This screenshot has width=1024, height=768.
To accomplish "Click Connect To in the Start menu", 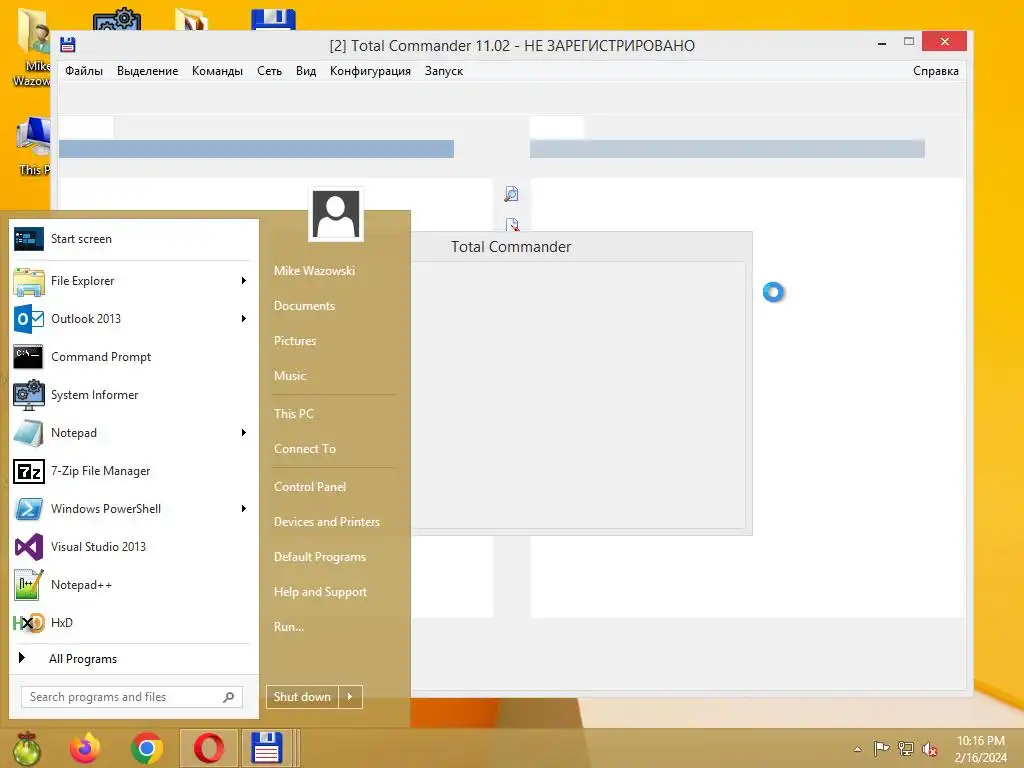I will tap(305, 449).
